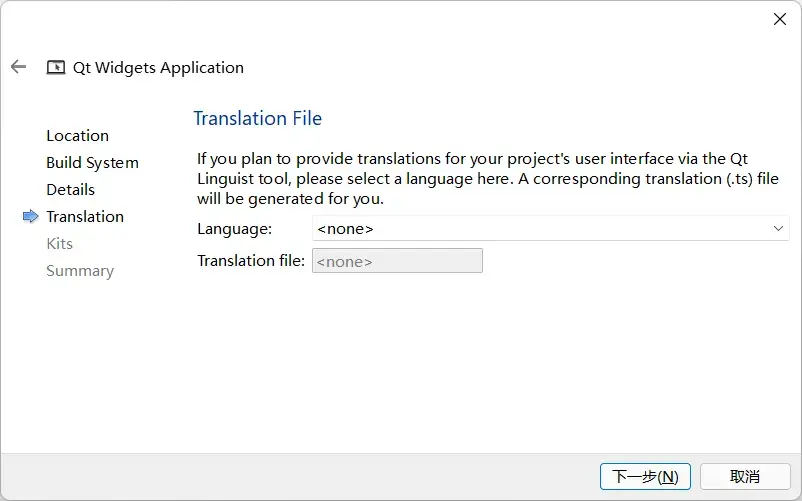Click the Qt Linguist description paragraph

(487, 178)
